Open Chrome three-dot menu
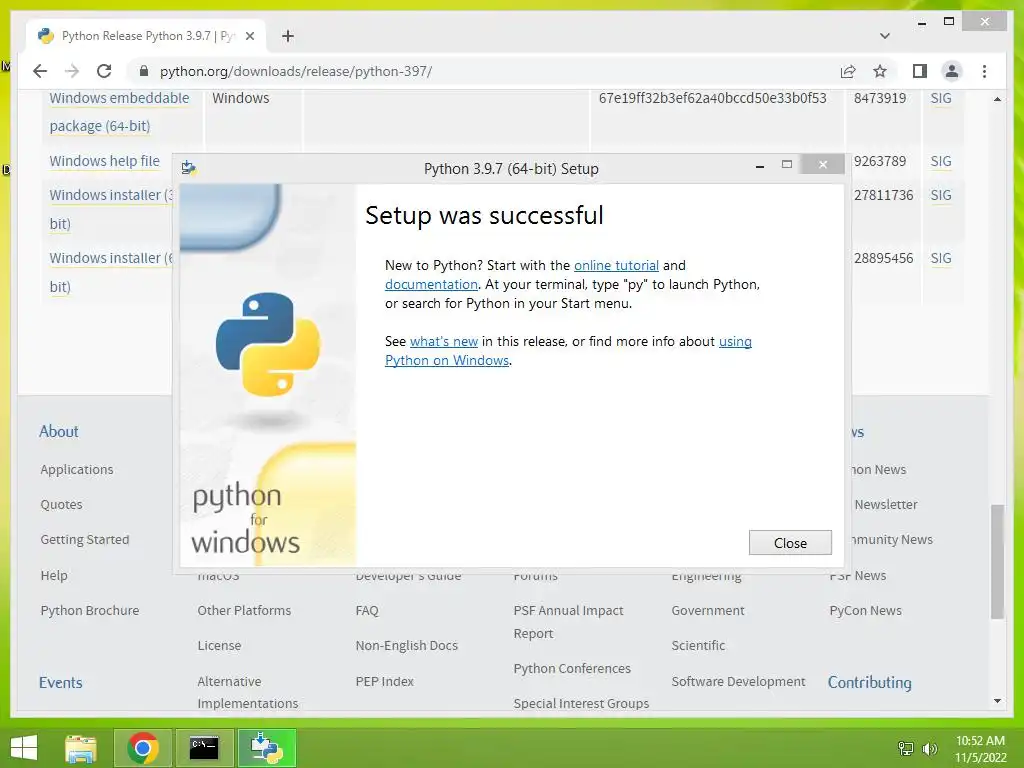Screen dimensions: 1024x768 [984, 71]
